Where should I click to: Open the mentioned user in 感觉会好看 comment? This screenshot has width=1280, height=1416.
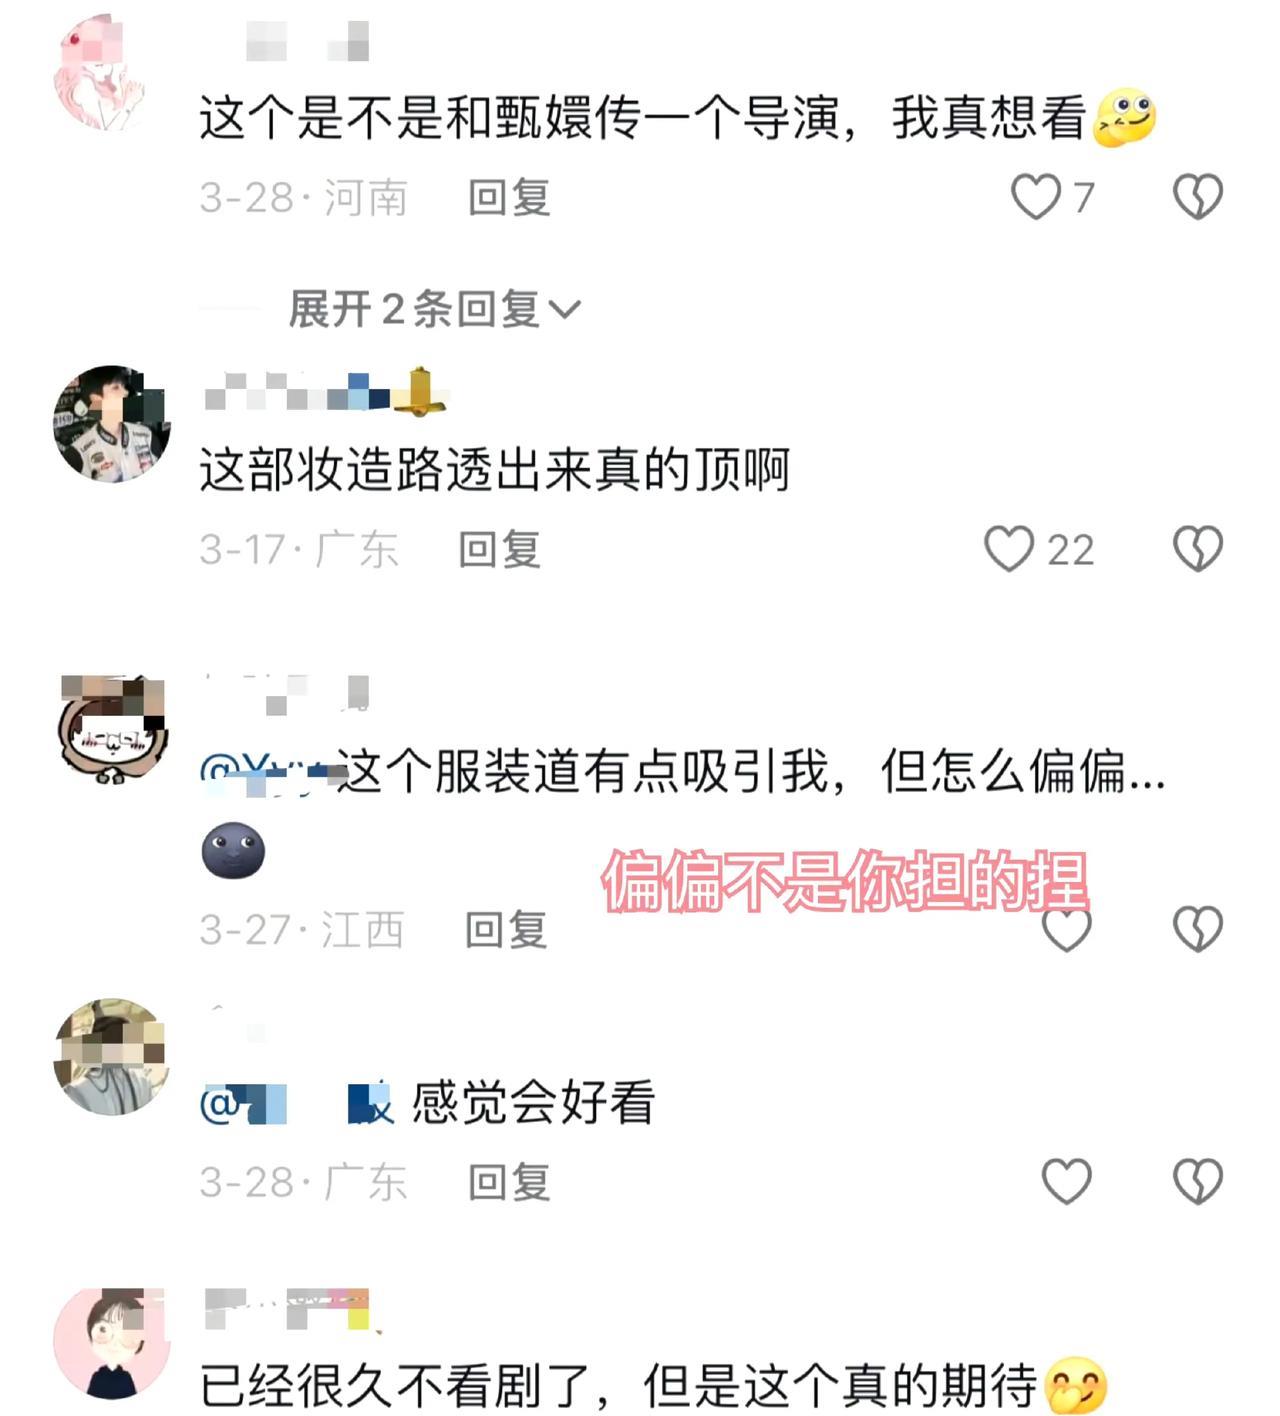(298, 1104)
